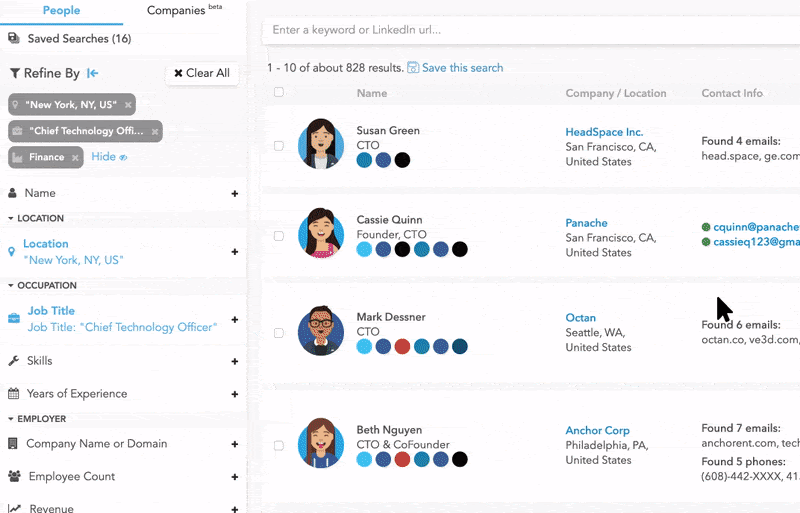
Task: Click the wrench icon beside the Skills filter
Action: 14,361
